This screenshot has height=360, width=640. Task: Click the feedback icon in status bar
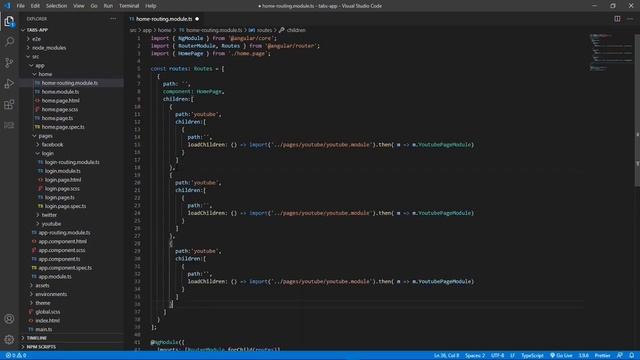[x=620, y=356]
